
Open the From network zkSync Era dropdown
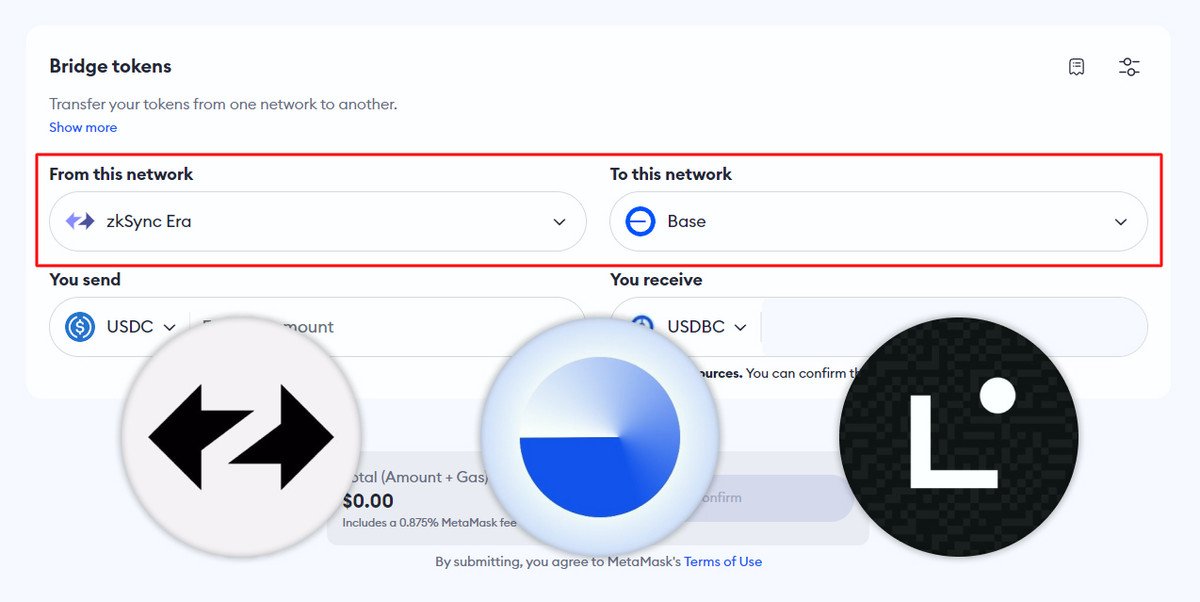coord(318,221)
